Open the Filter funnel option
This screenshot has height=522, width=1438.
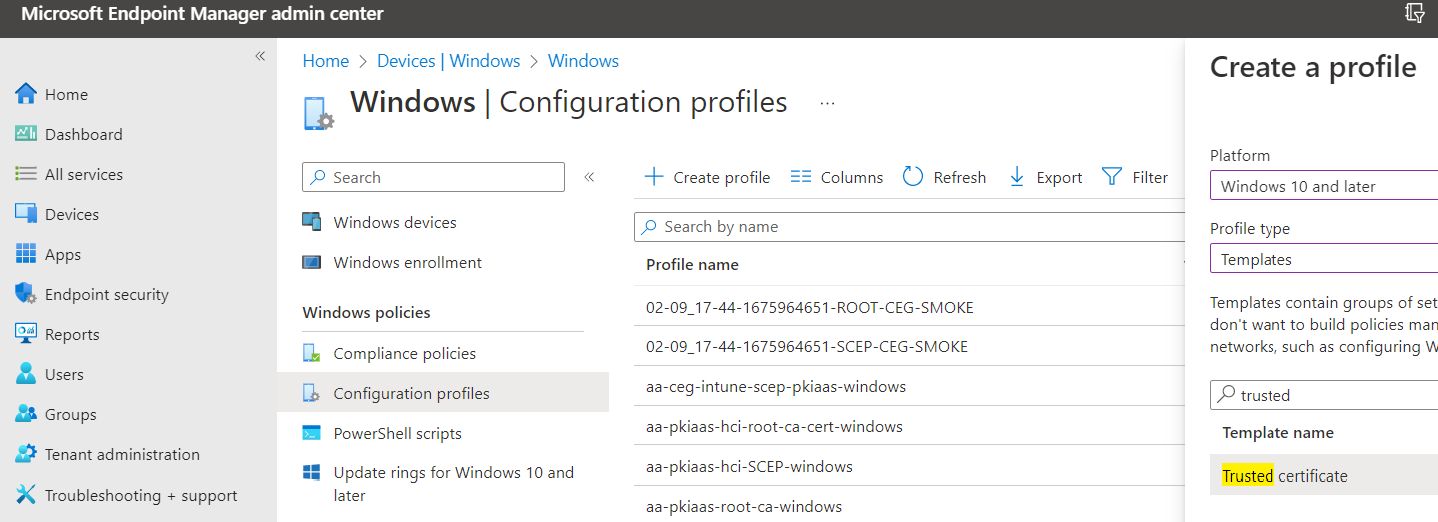(1111, 177)
